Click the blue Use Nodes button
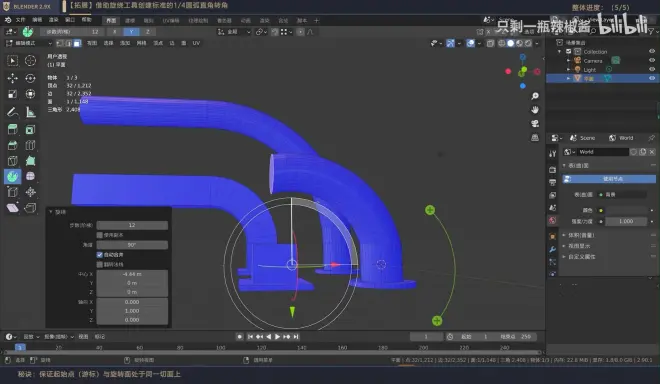 click(x=609, y=179)
